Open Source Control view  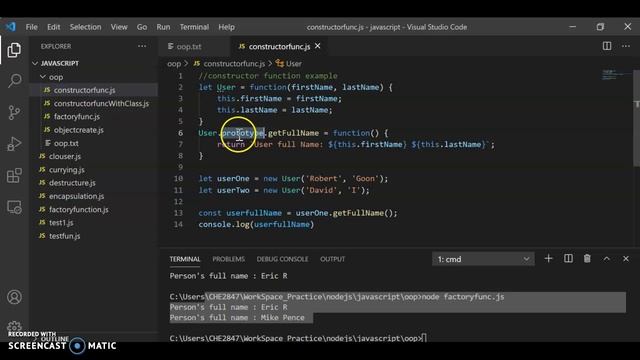pyautogui.click(x=14, y=112)
